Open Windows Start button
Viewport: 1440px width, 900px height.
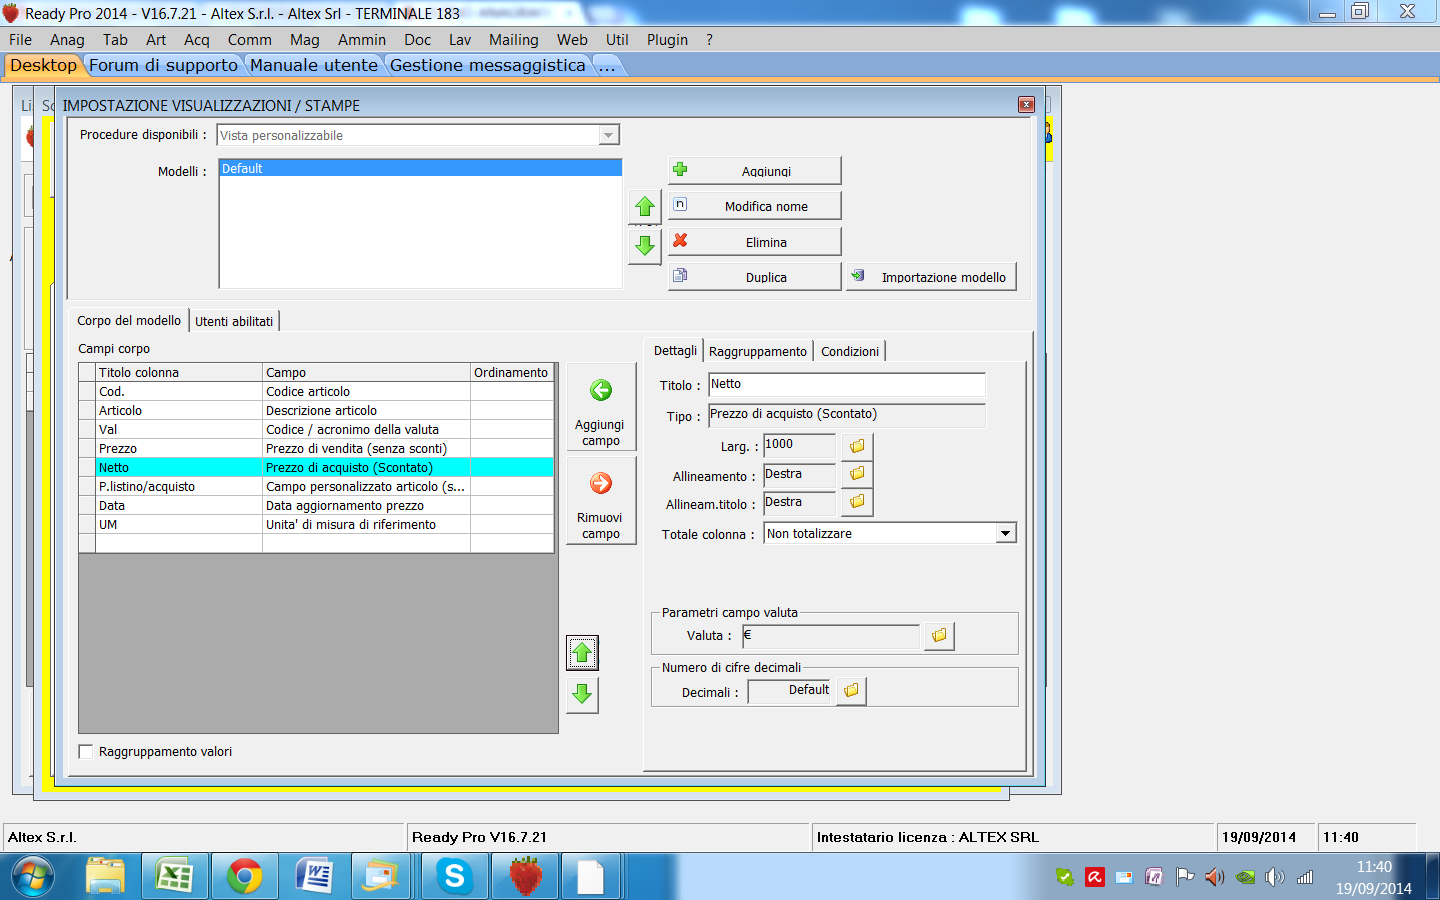coord(33,877)
